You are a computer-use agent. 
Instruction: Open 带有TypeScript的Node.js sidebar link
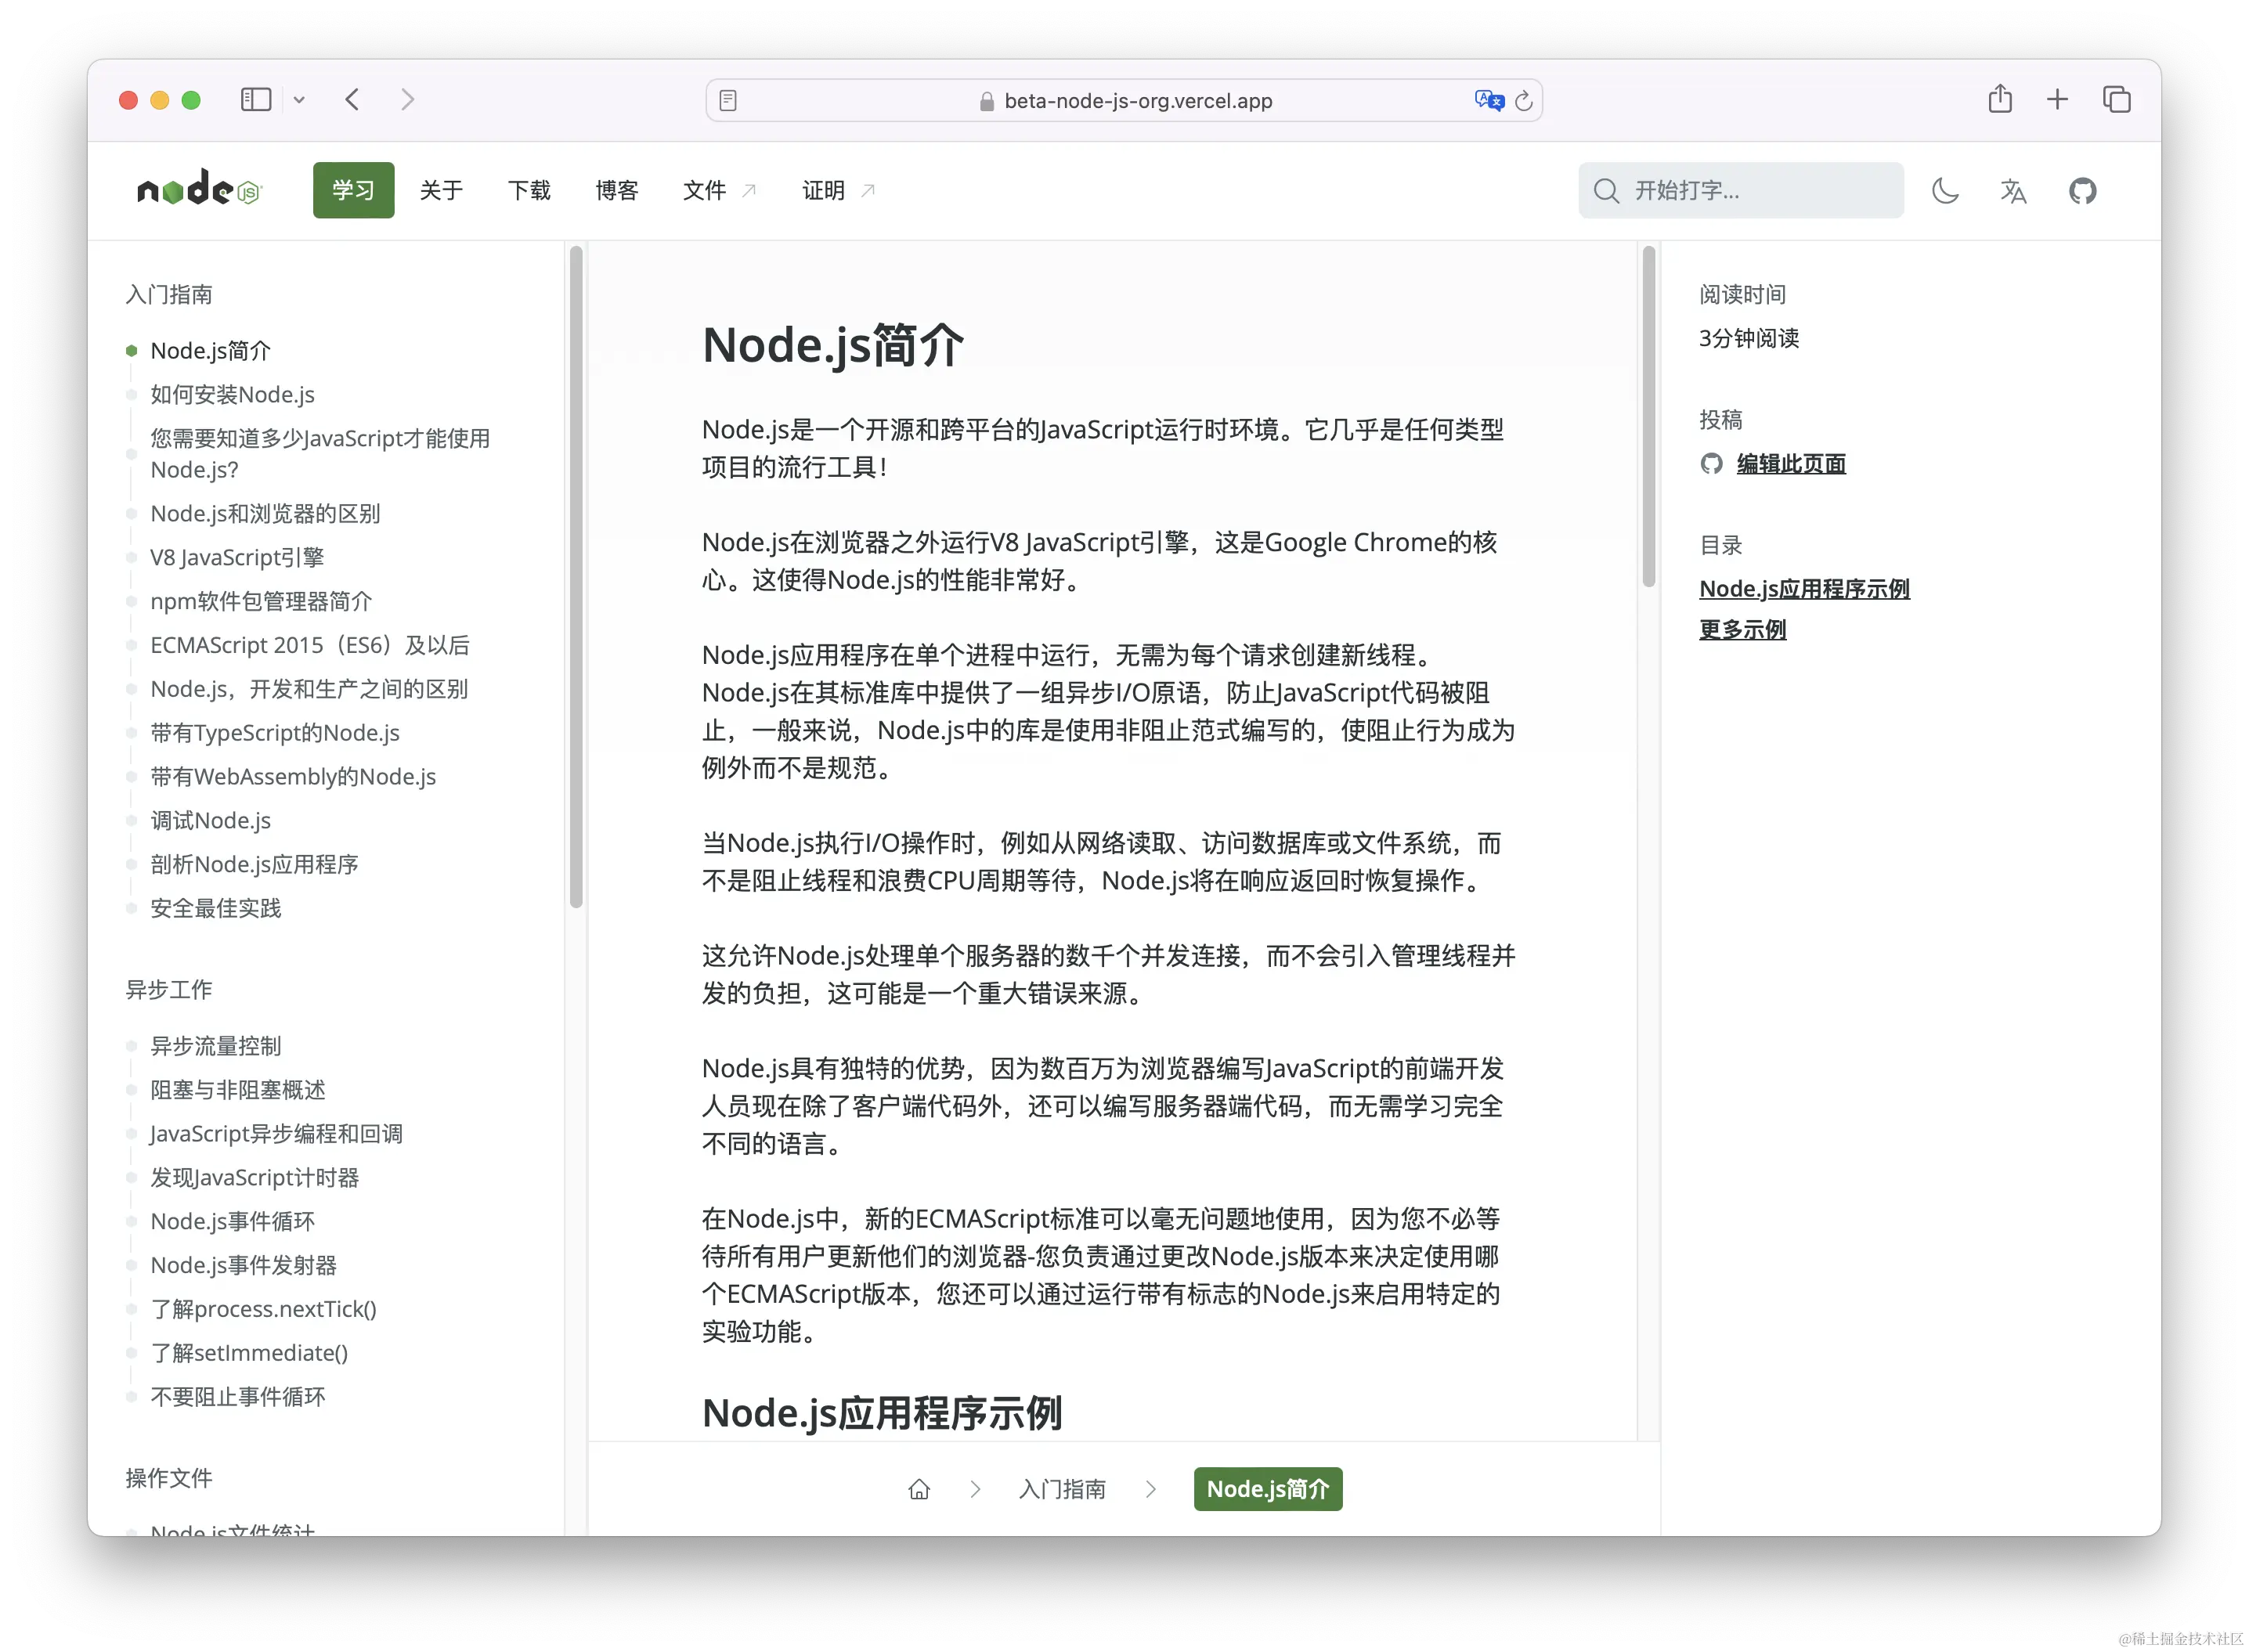coord(275,733)
